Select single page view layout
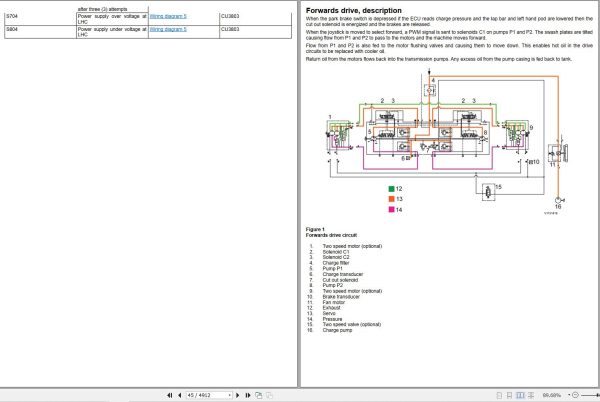Screen dimensions: 600x402 (499, 395)
